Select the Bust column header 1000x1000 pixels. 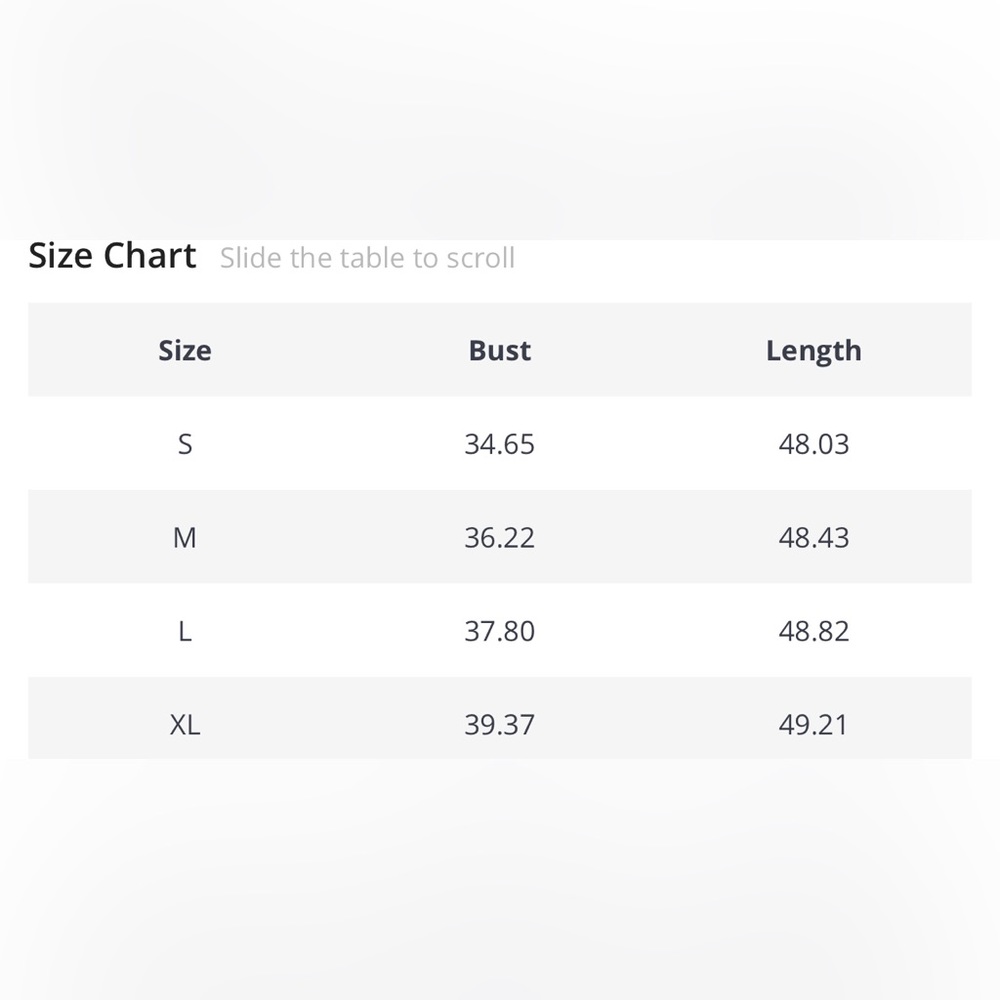tap(499, 350)
